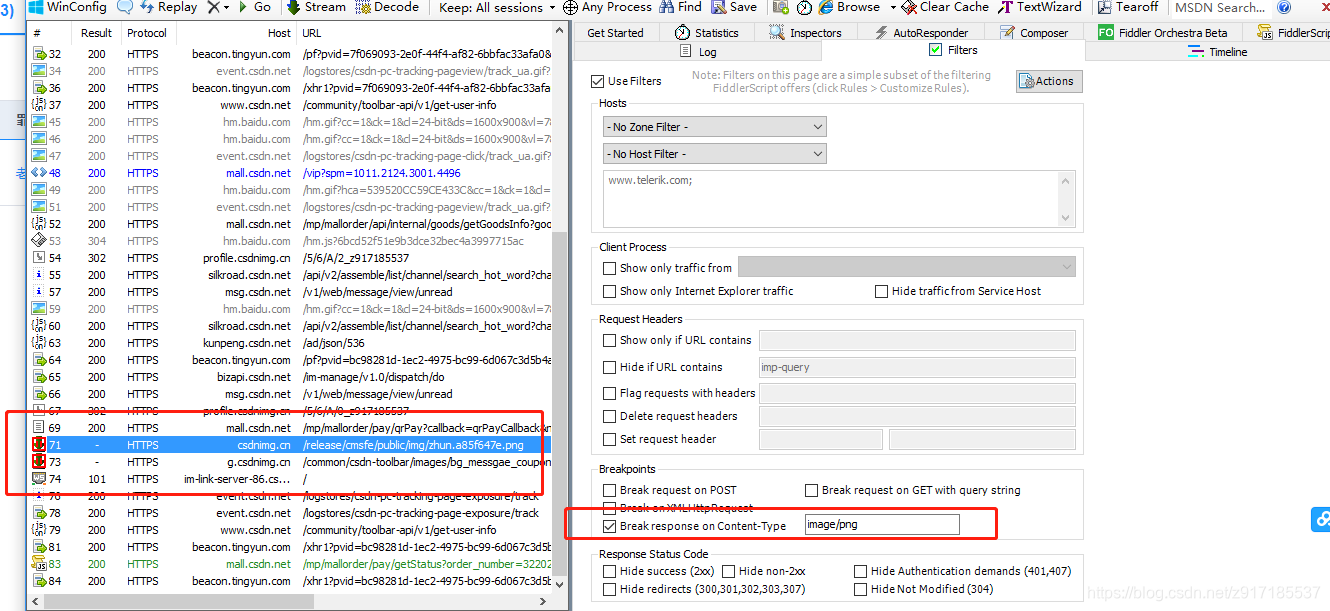Open the process list dropdown
The height and width of the screenshot is (611, 1330).
(x=907, y=267)
